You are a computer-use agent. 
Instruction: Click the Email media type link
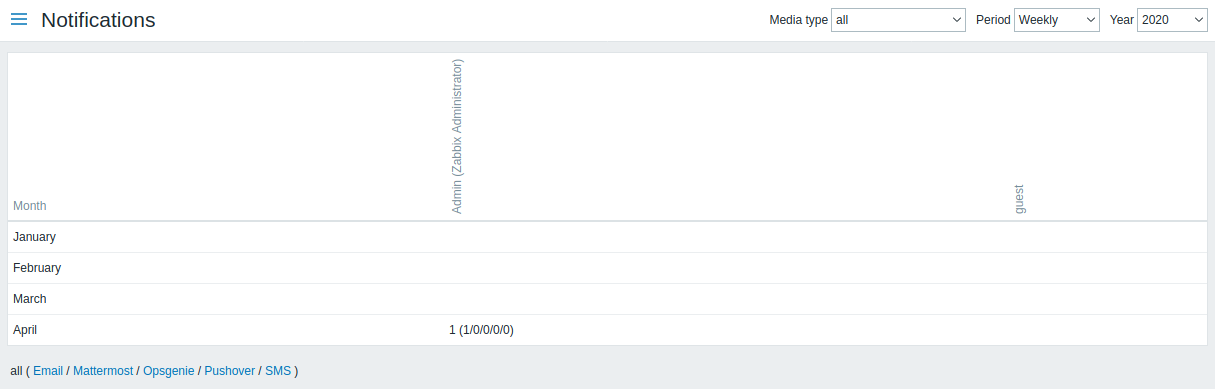[x=48, y=371]
